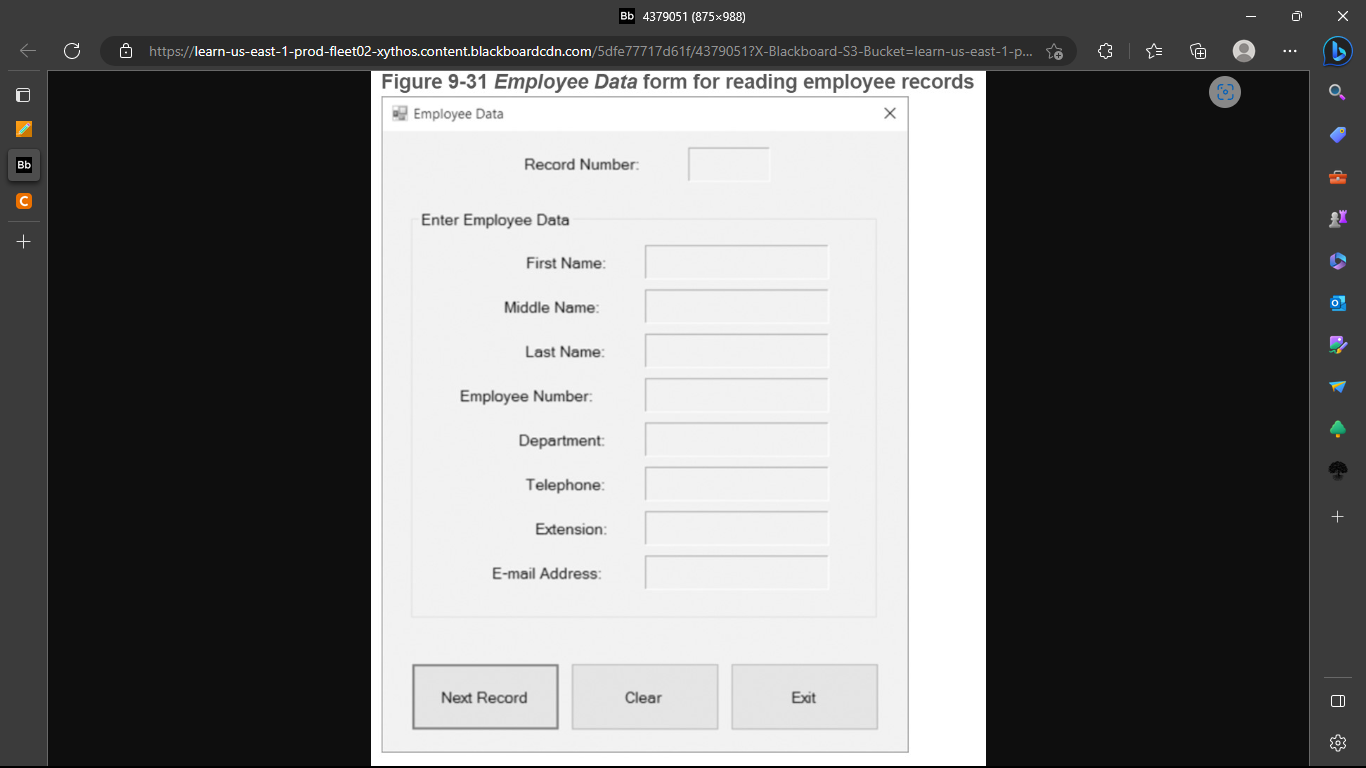Open the Extensions puzzle icon
1366x768 pixels.
(1104, 51)
